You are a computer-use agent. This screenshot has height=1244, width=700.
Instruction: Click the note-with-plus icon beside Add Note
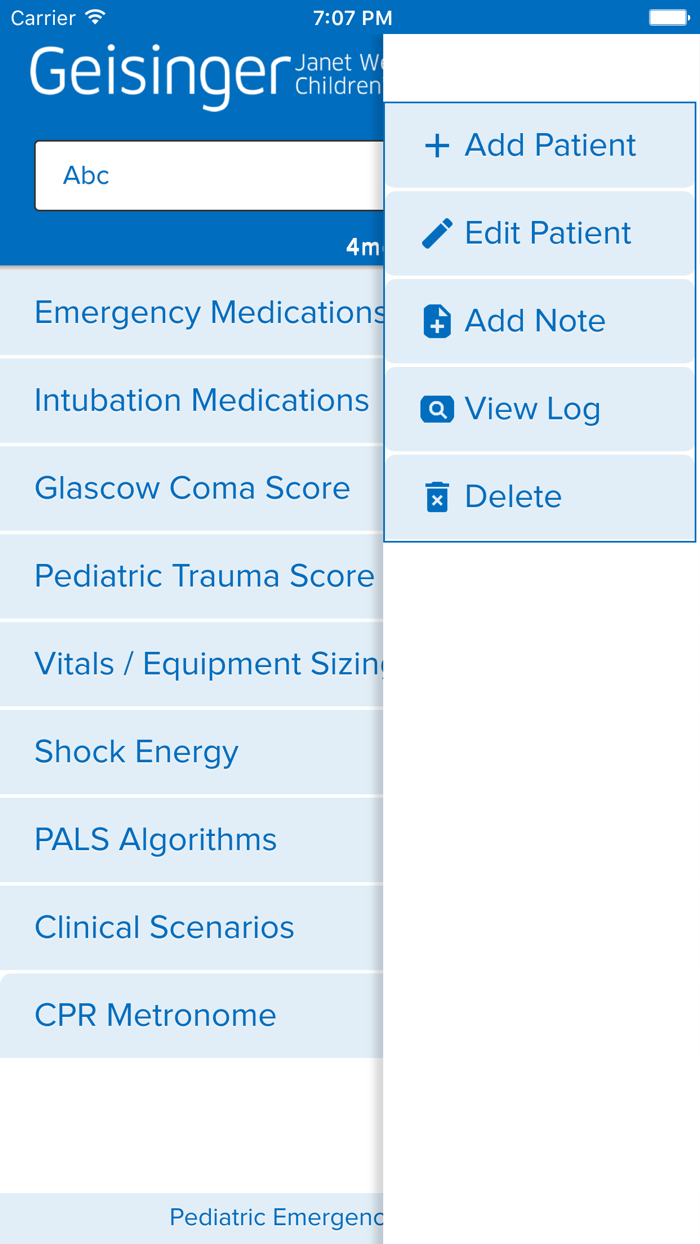pyautogui.click(x=437, y=321)
